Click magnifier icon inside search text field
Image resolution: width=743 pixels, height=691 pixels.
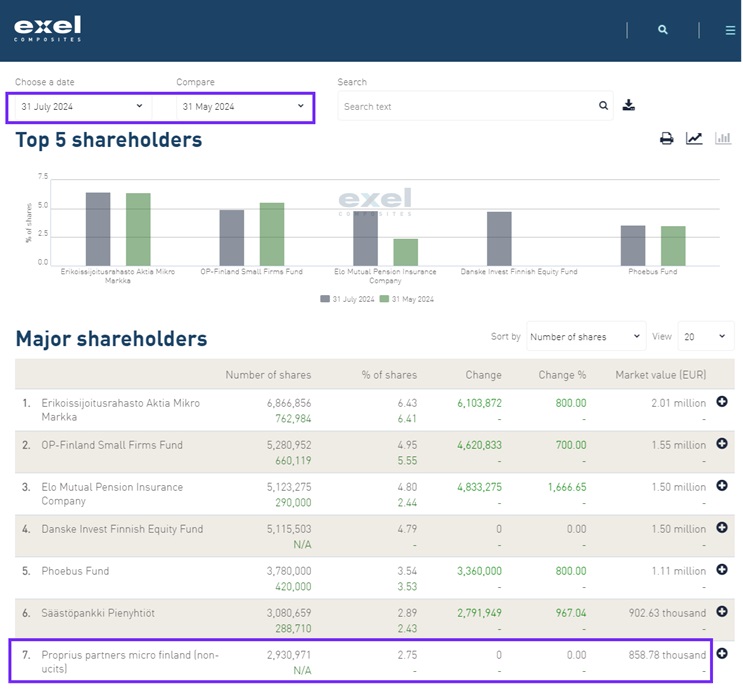pyautogui.click(x=603, y=106)
